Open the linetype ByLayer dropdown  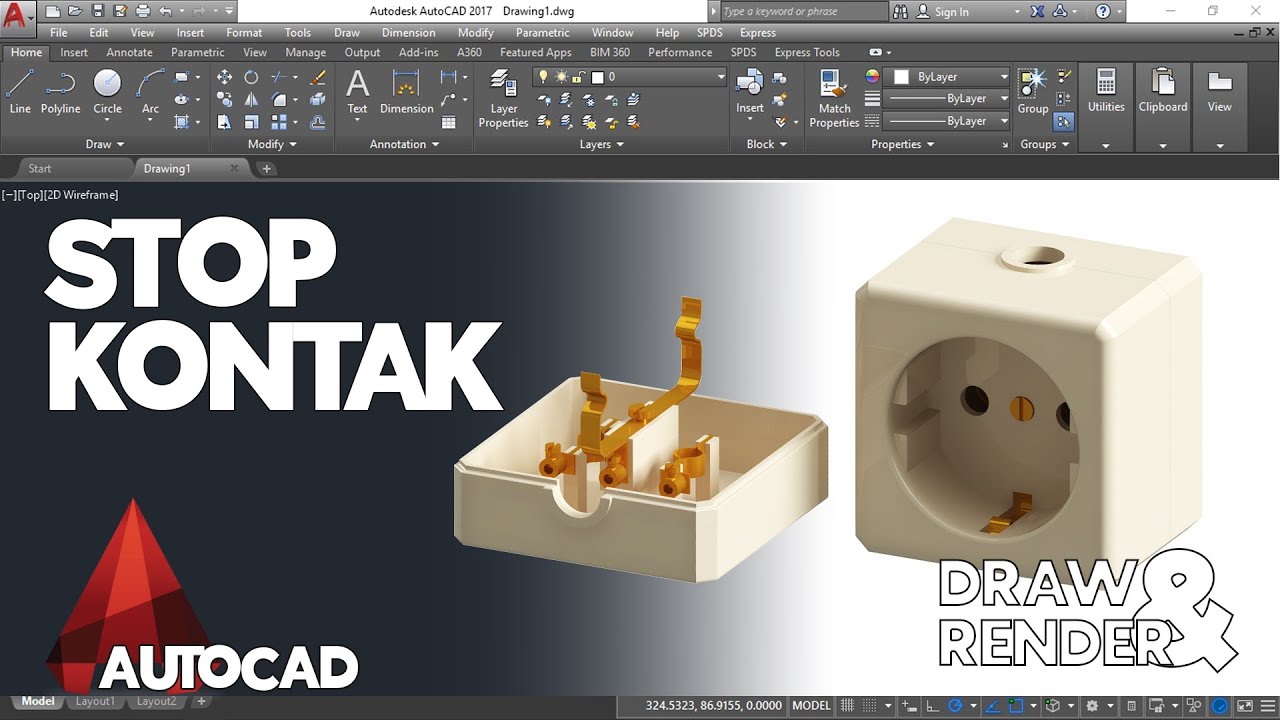[x=948, y=121]
